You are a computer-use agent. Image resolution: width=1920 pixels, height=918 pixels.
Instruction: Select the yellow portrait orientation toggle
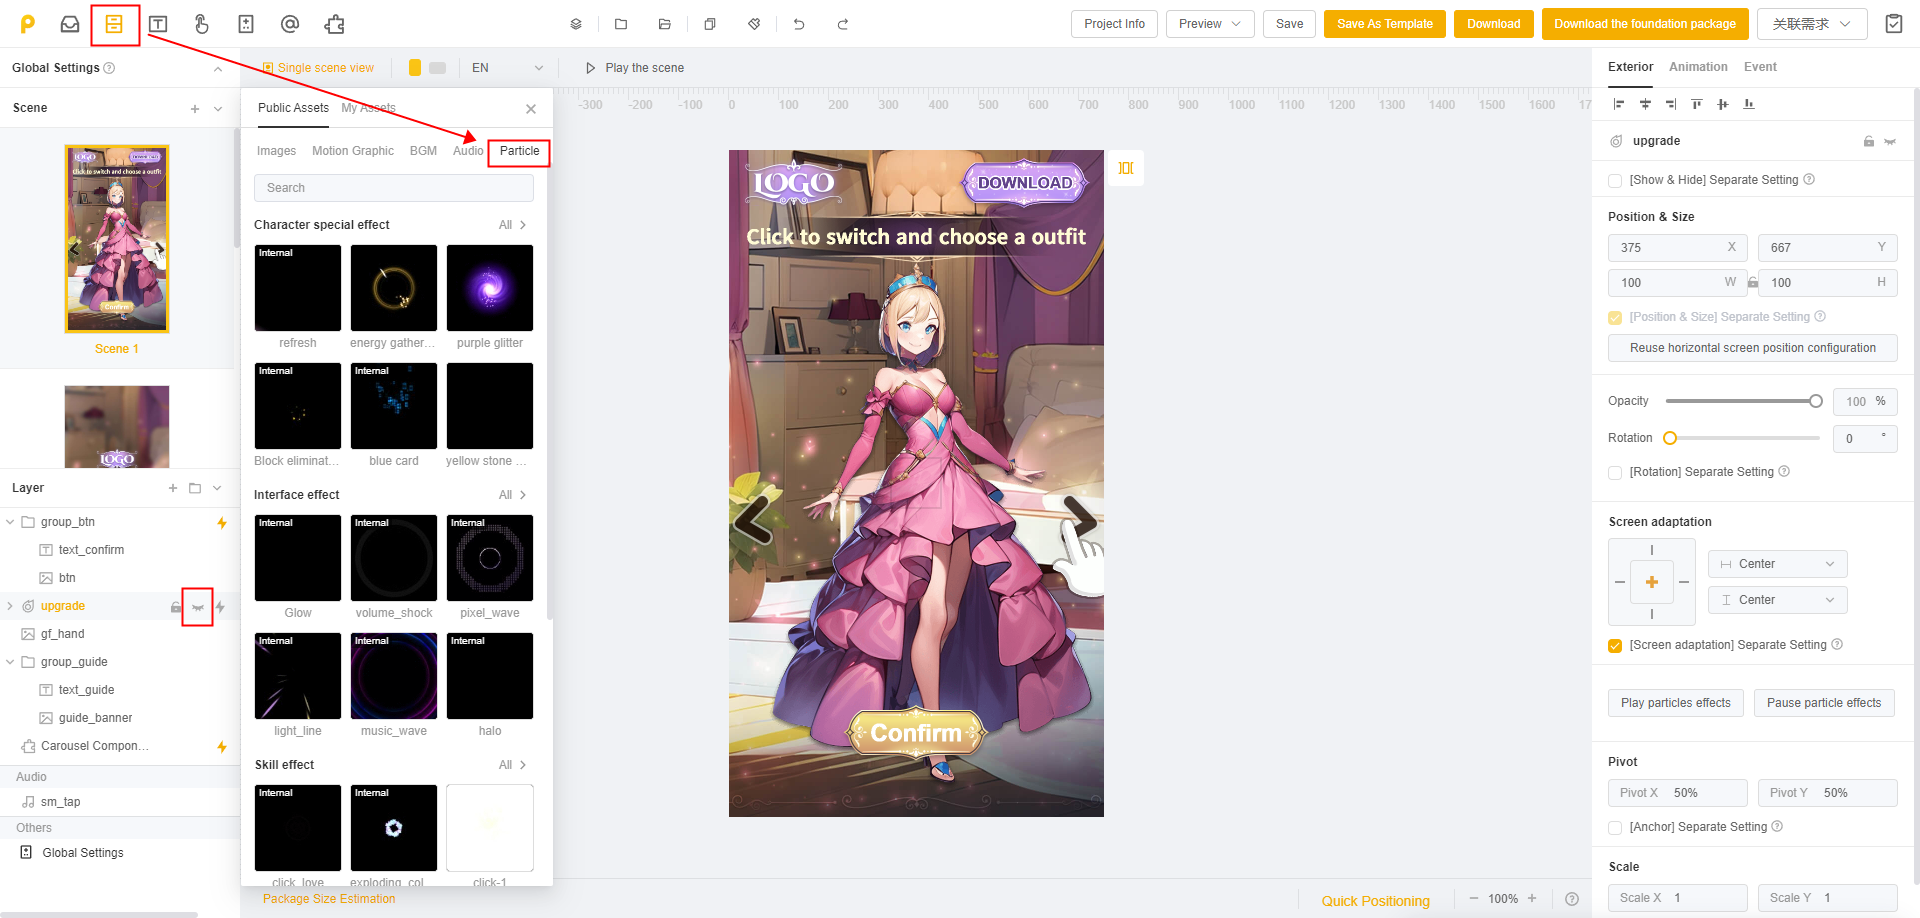pos(415,68)
